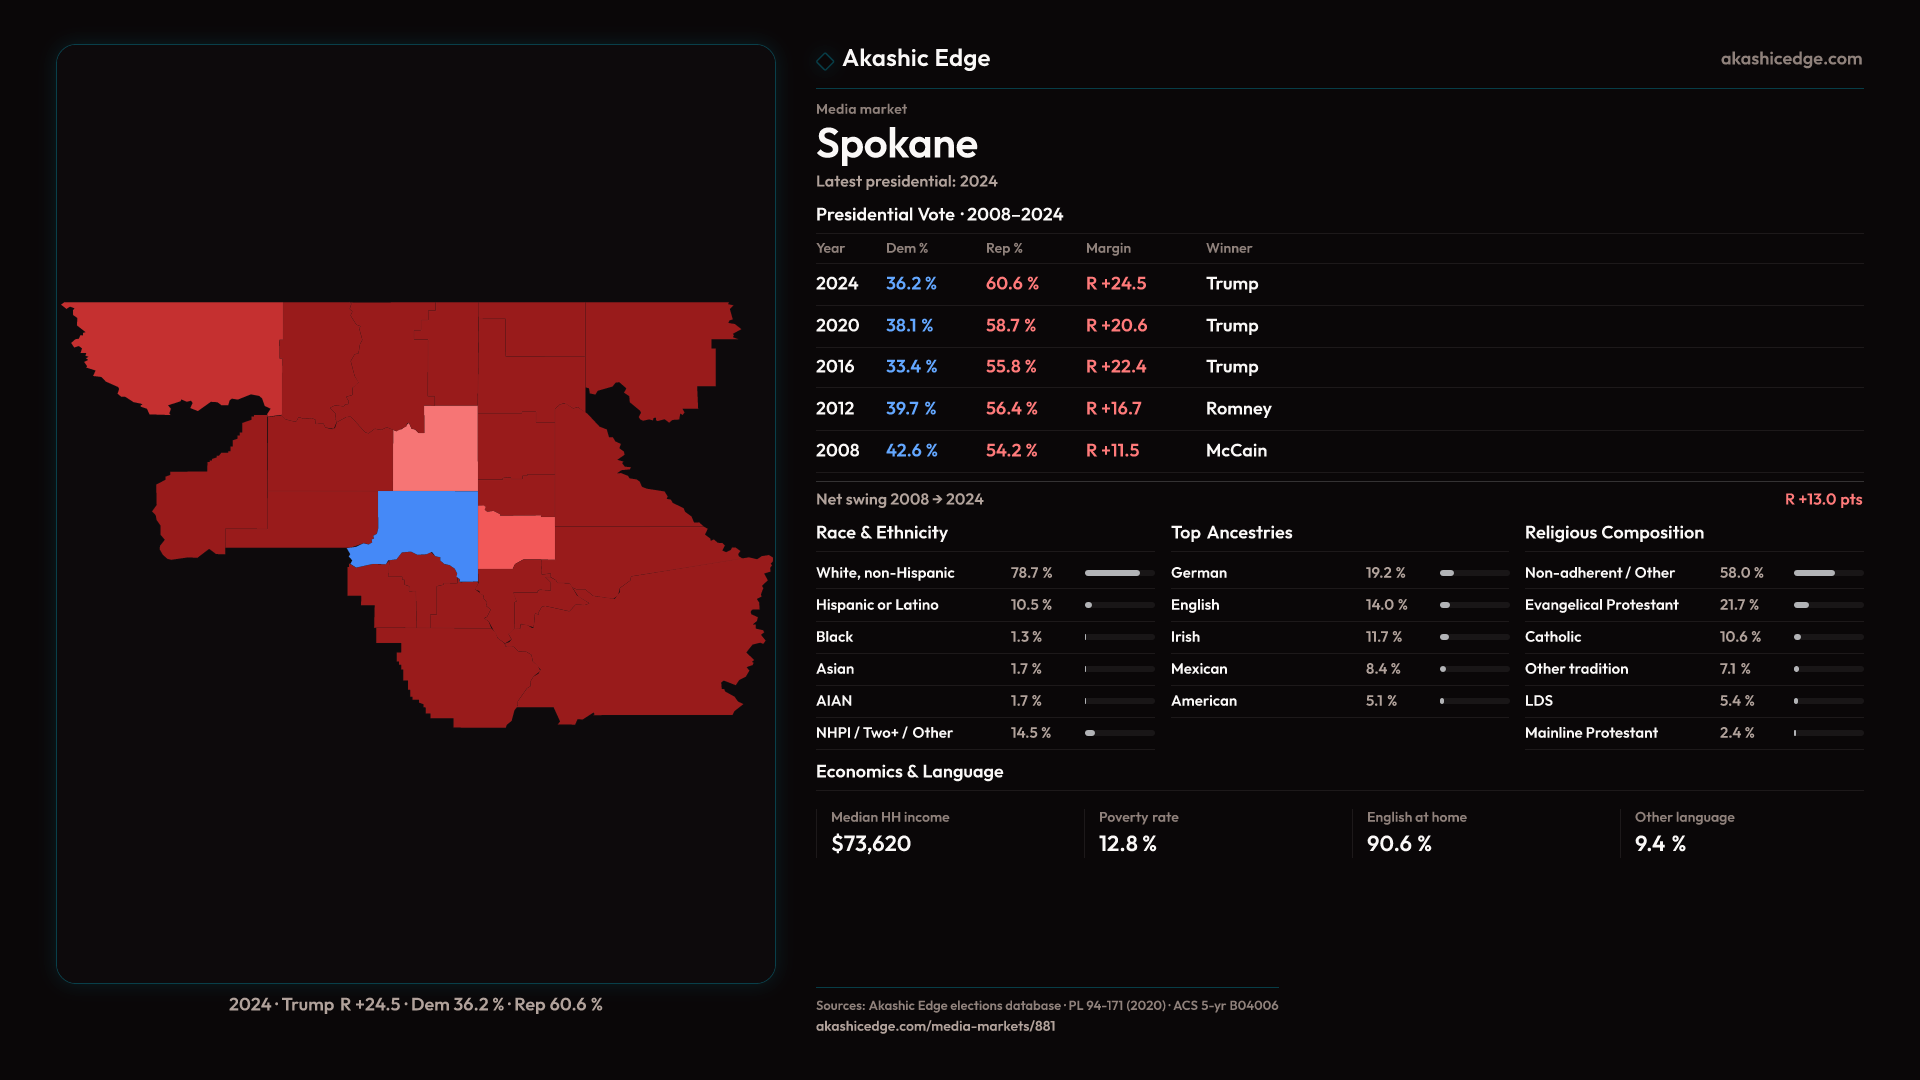This screenshot has height=1080, width=1920.
Task: Click the Median HH income value
Action: (870, 844)
